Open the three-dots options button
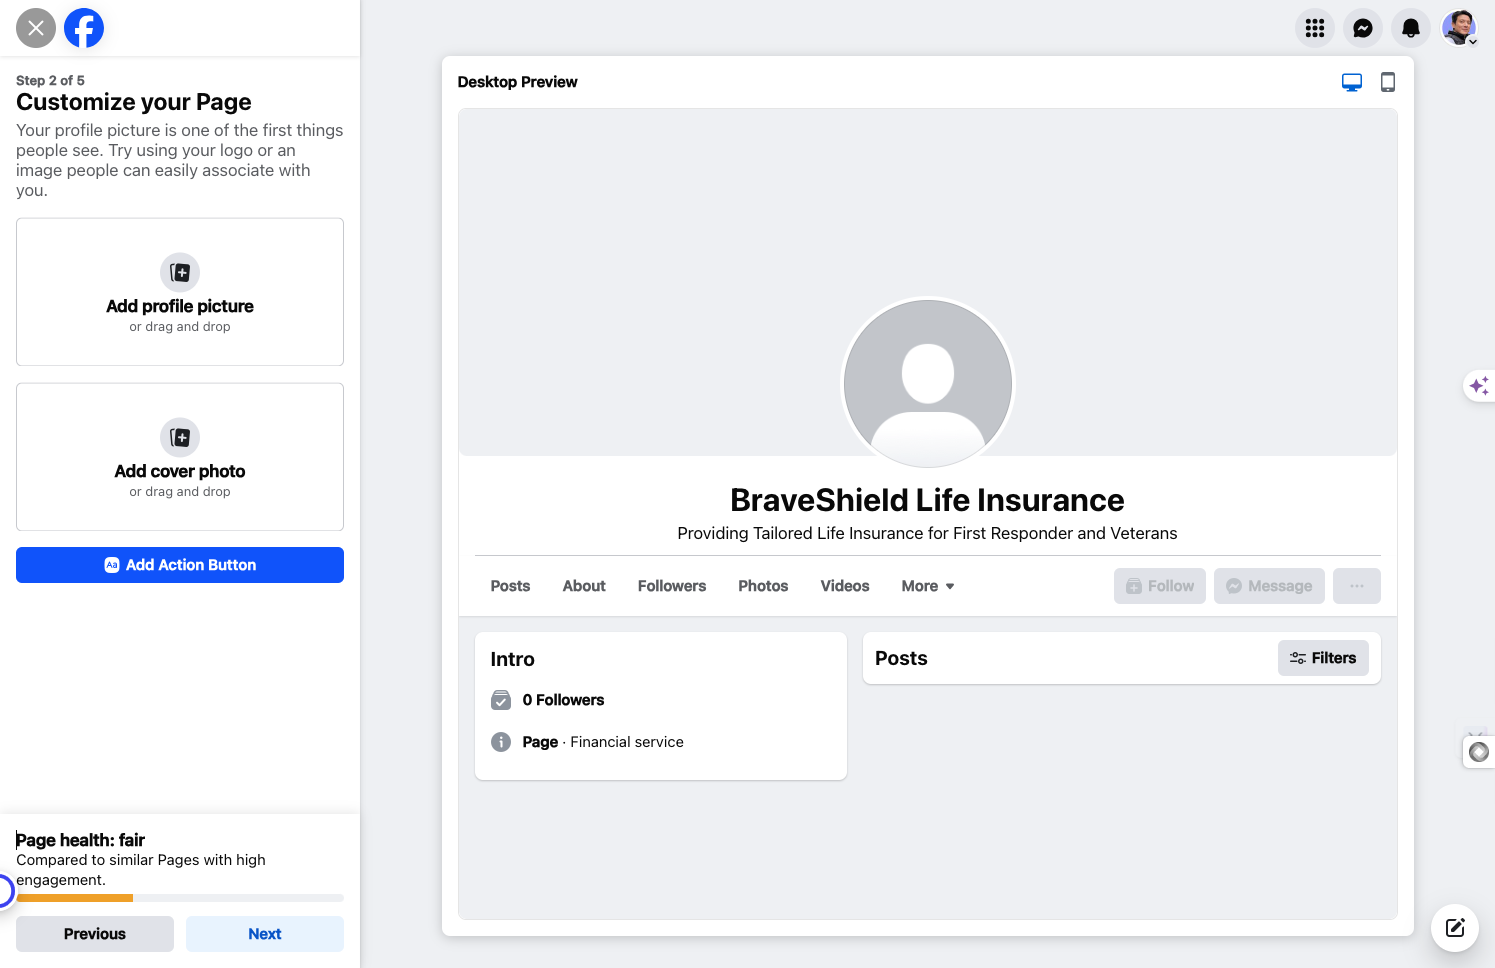The image size is (1495, 968). coord(1357,586)
